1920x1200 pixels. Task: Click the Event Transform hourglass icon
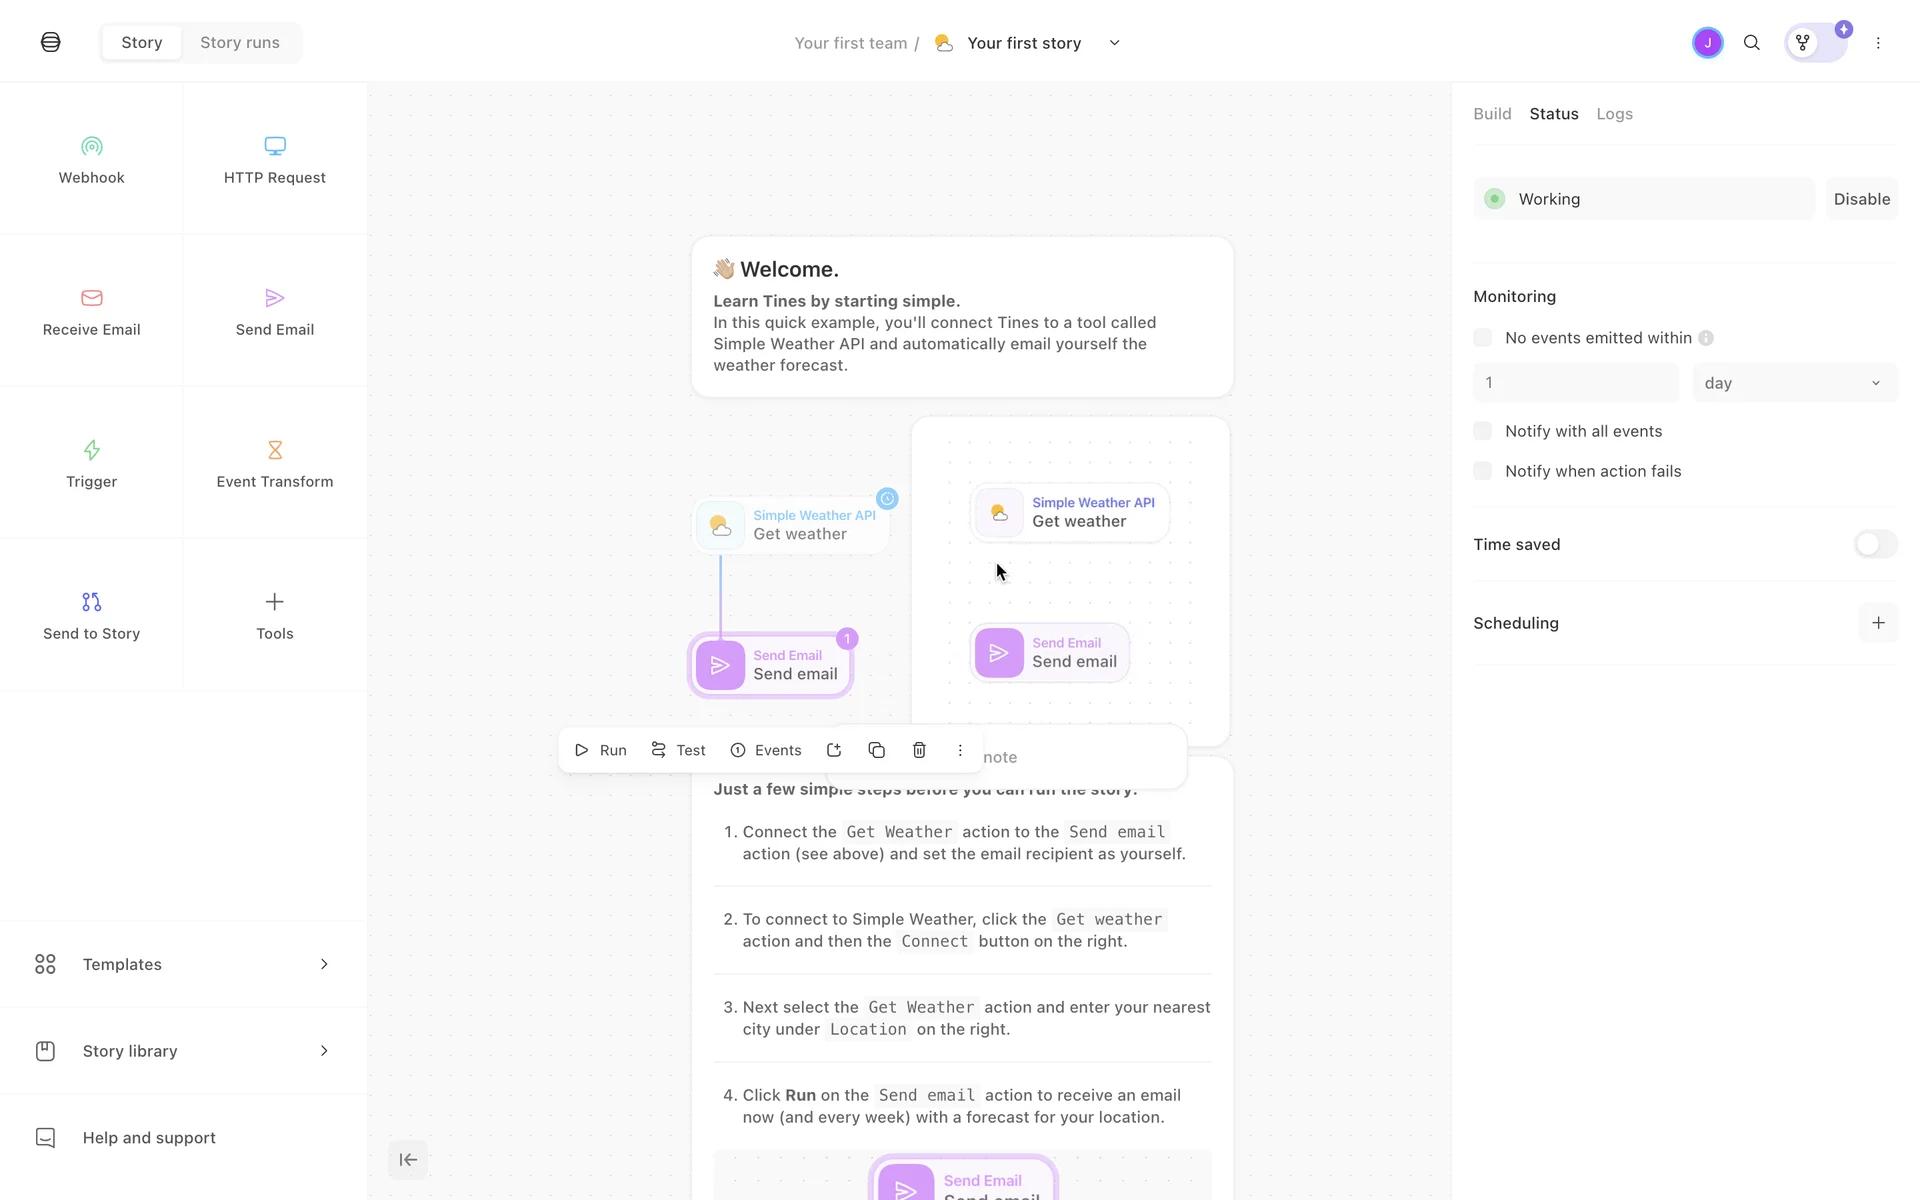[x=274, y=450]
